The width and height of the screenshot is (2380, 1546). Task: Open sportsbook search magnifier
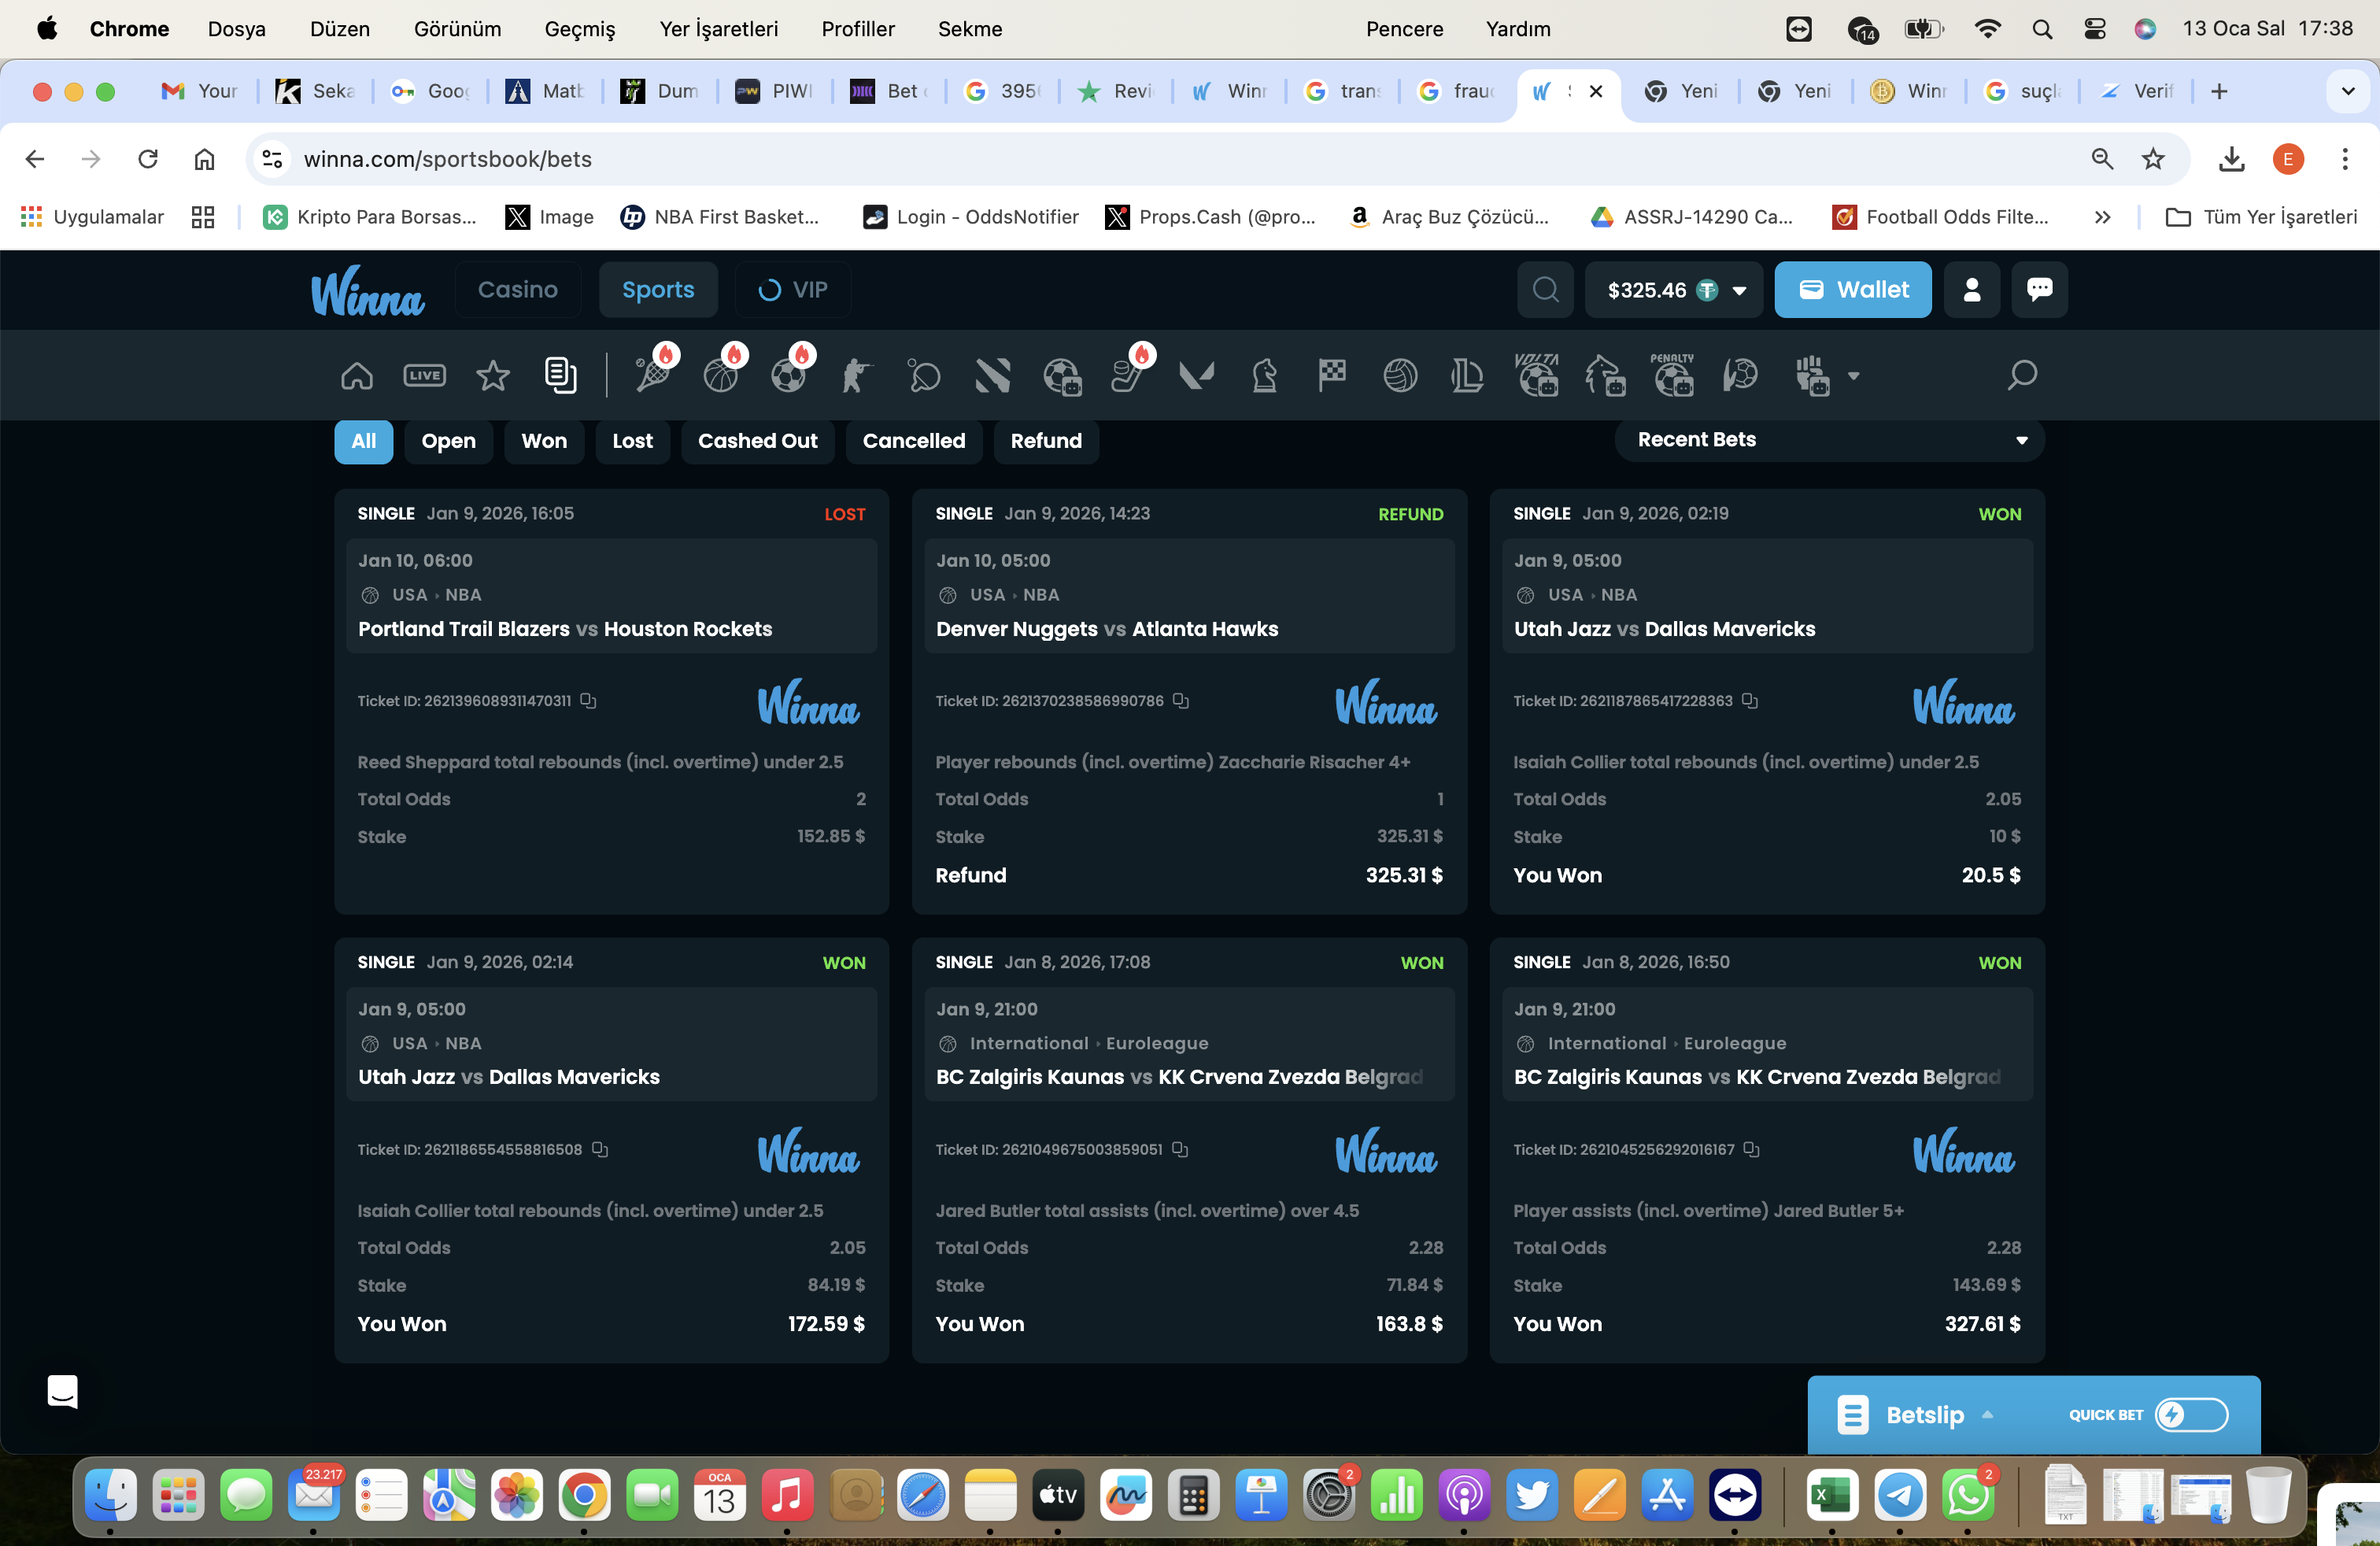tap(2022, 376)
